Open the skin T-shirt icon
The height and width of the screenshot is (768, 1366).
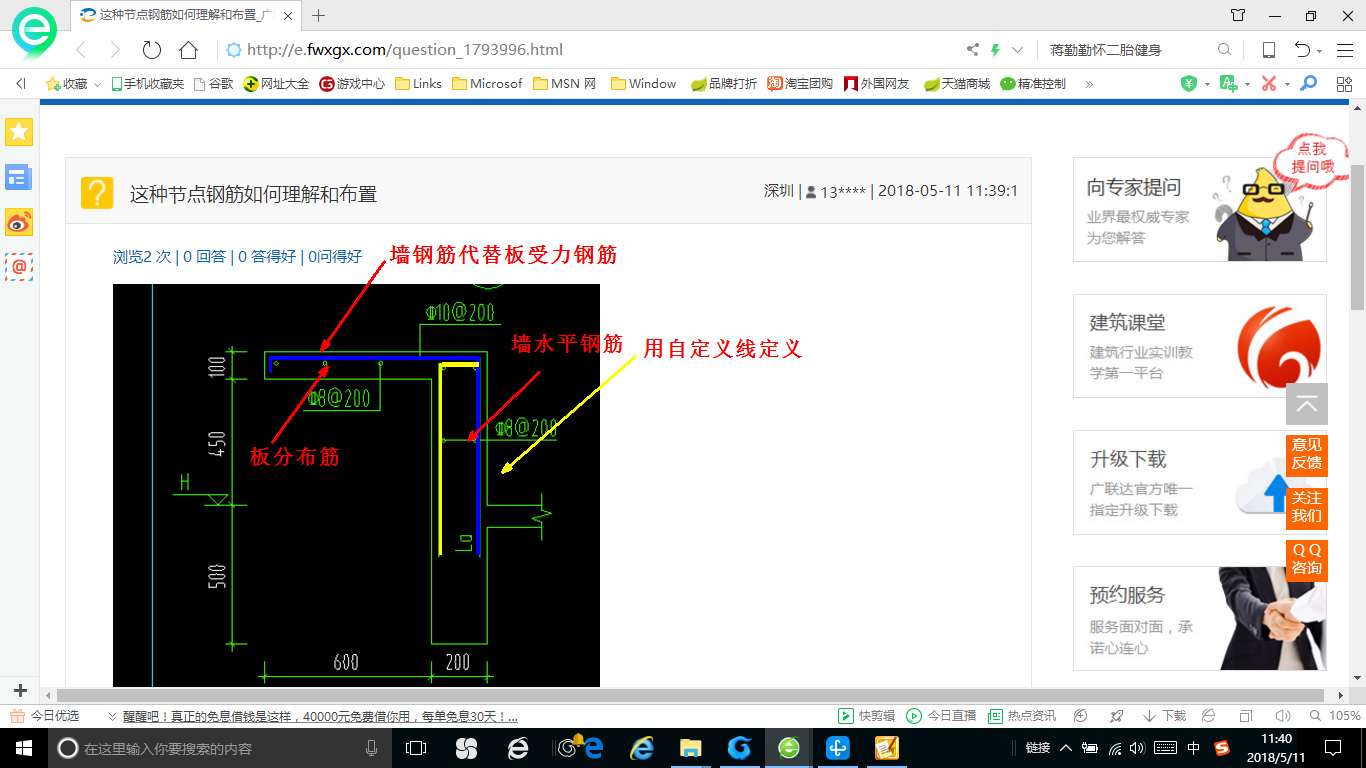pyautogui.click(x=1238, y=15)
